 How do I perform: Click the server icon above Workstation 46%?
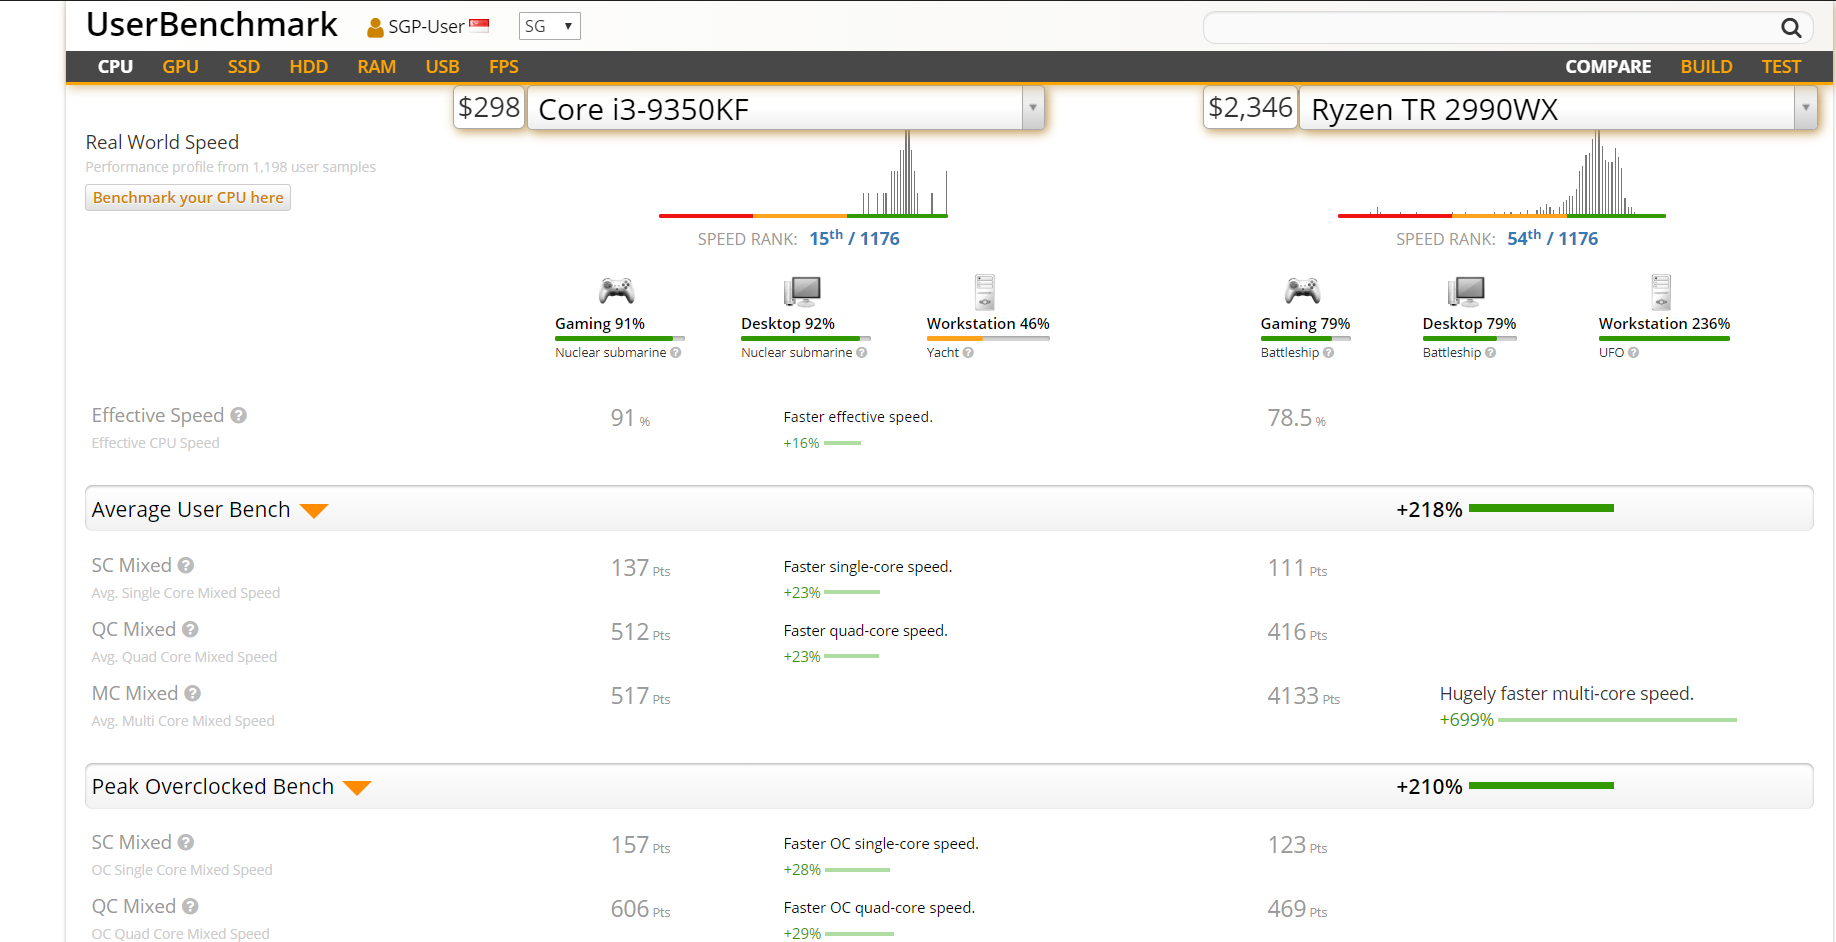point(985,291)
